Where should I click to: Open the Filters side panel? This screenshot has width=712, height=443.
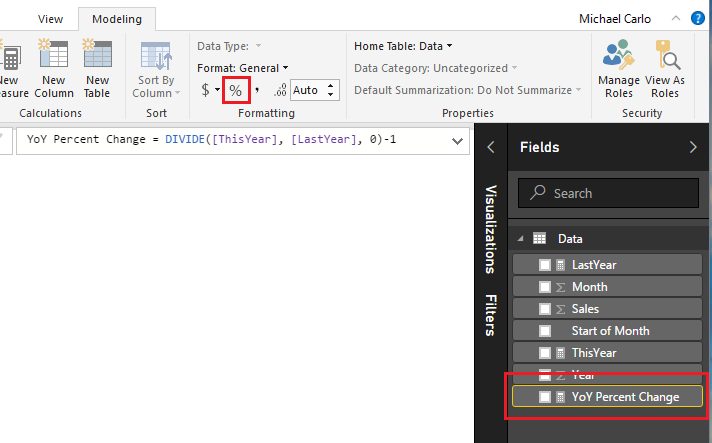point(491,315)
